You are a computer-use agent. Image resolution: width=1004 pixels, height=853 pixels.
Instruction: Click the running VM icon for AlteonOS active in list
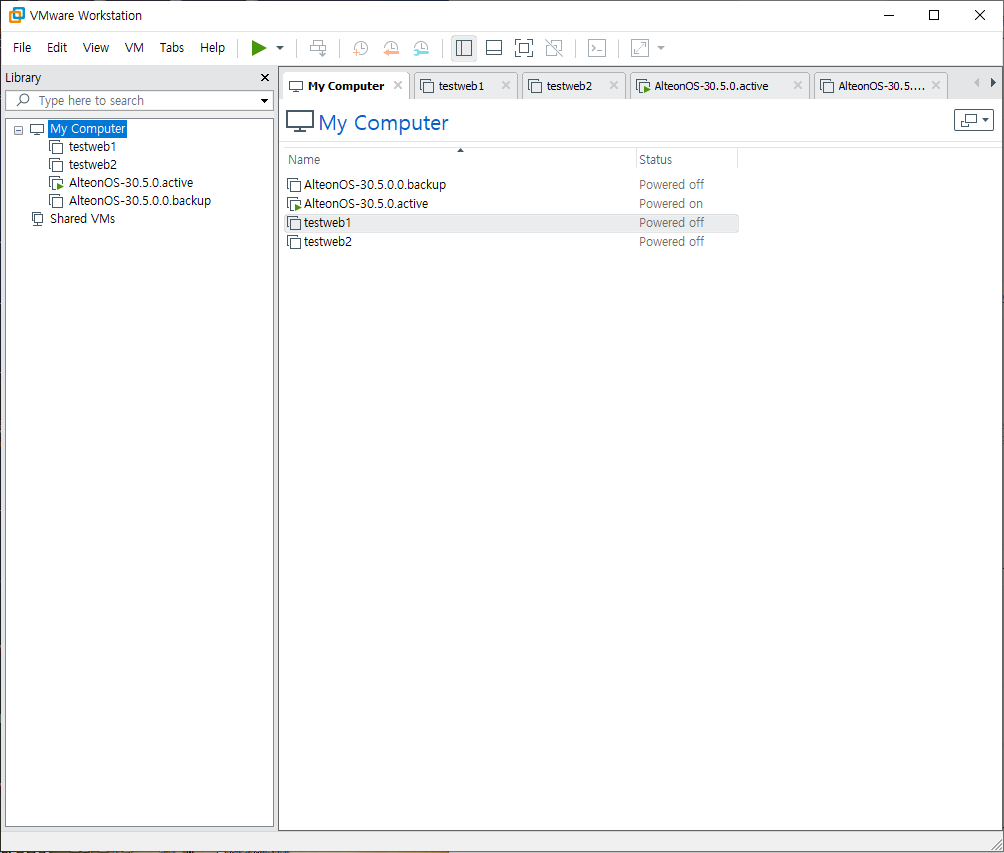tap(294, 204)
